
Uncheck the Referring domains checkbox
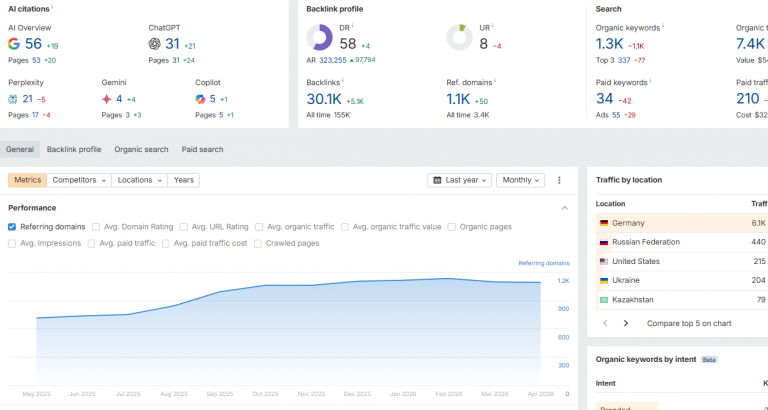pos(12,227)
